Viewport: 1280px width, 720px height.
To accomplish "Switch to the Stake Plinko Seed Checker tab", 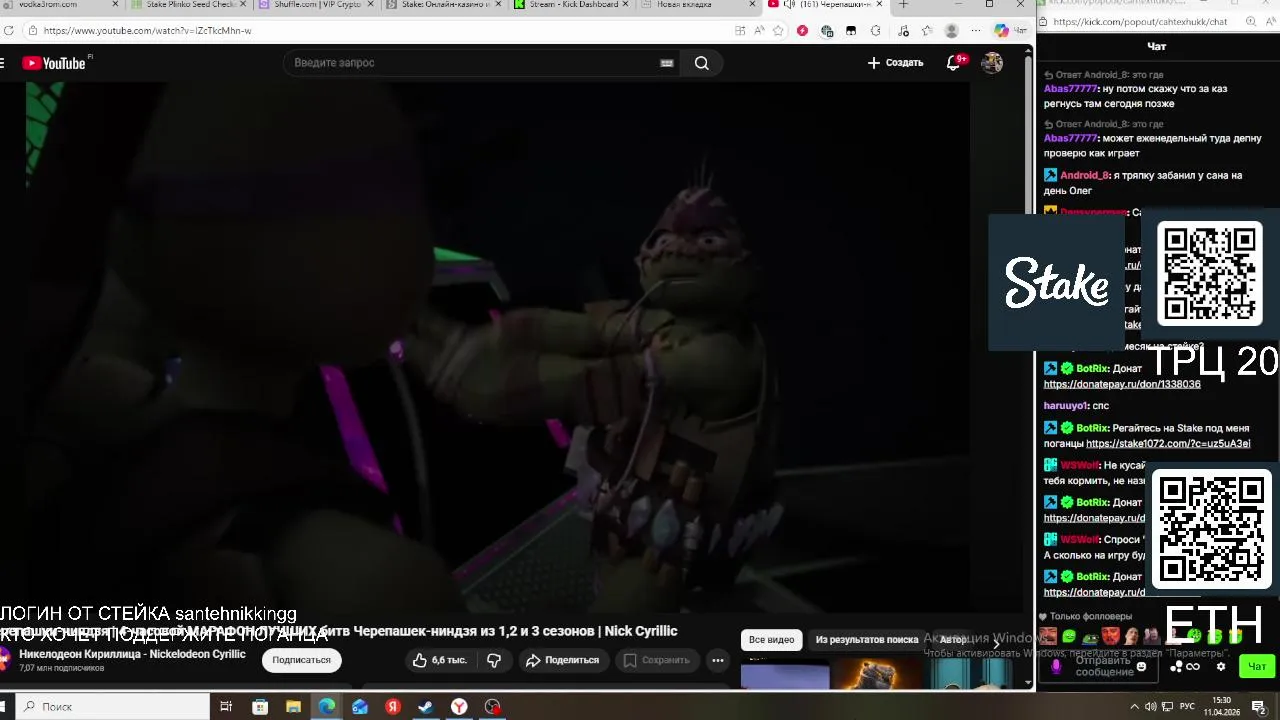I will [188, 5].
